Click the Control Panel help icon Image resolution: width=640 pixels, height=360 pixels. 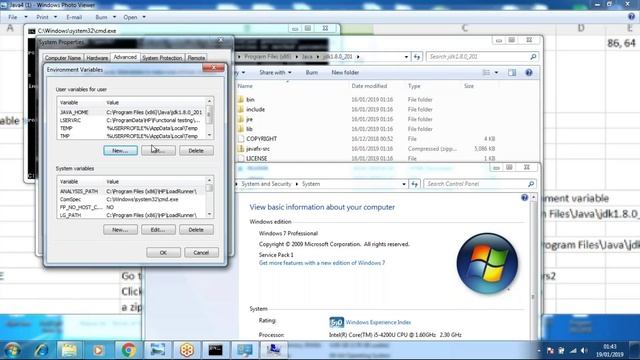point(524,198)
